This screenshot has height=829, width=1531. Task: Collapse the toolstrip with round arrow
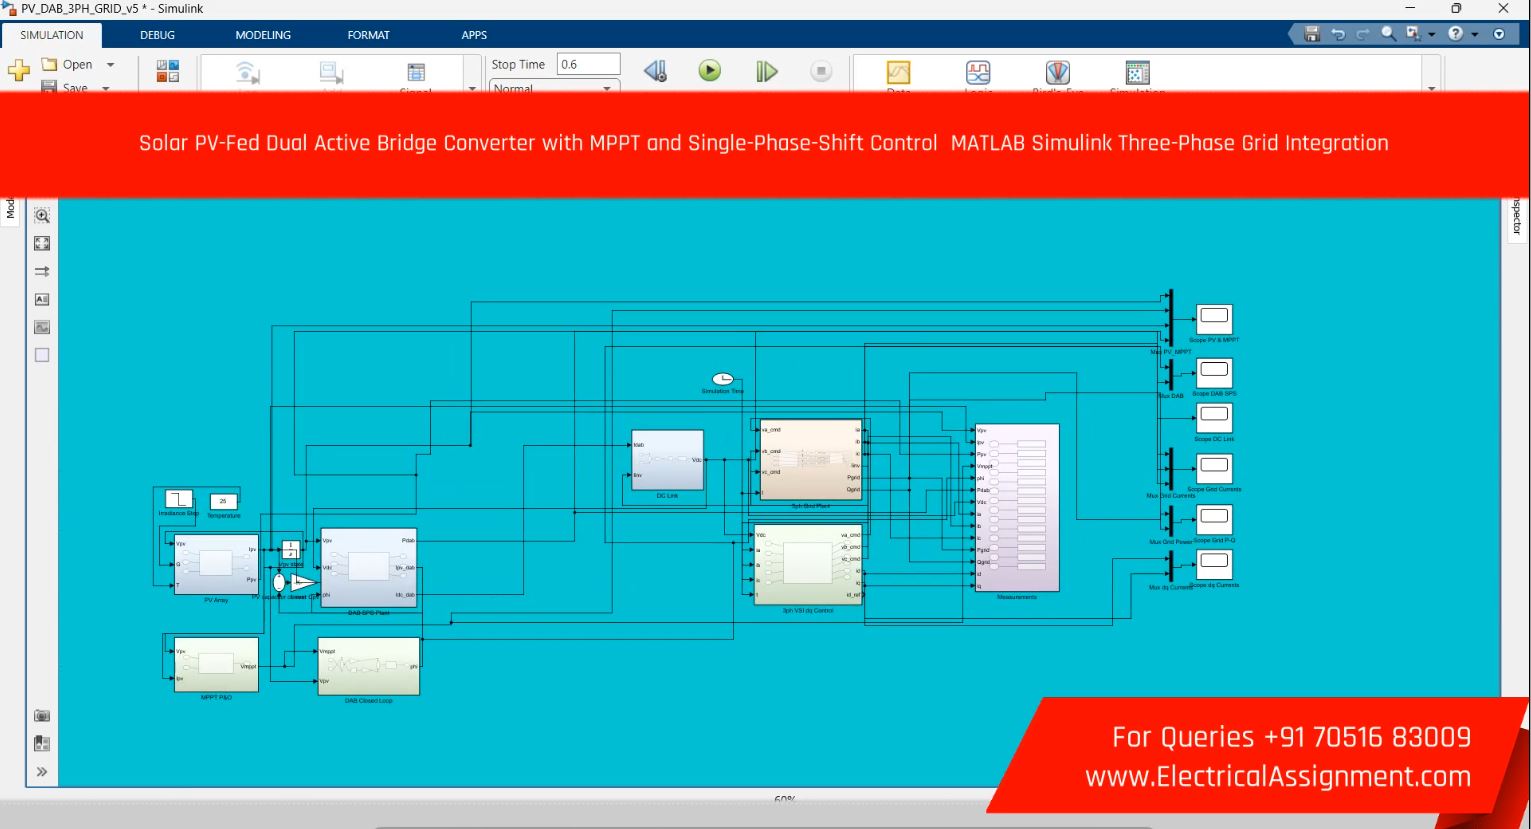1499,34
